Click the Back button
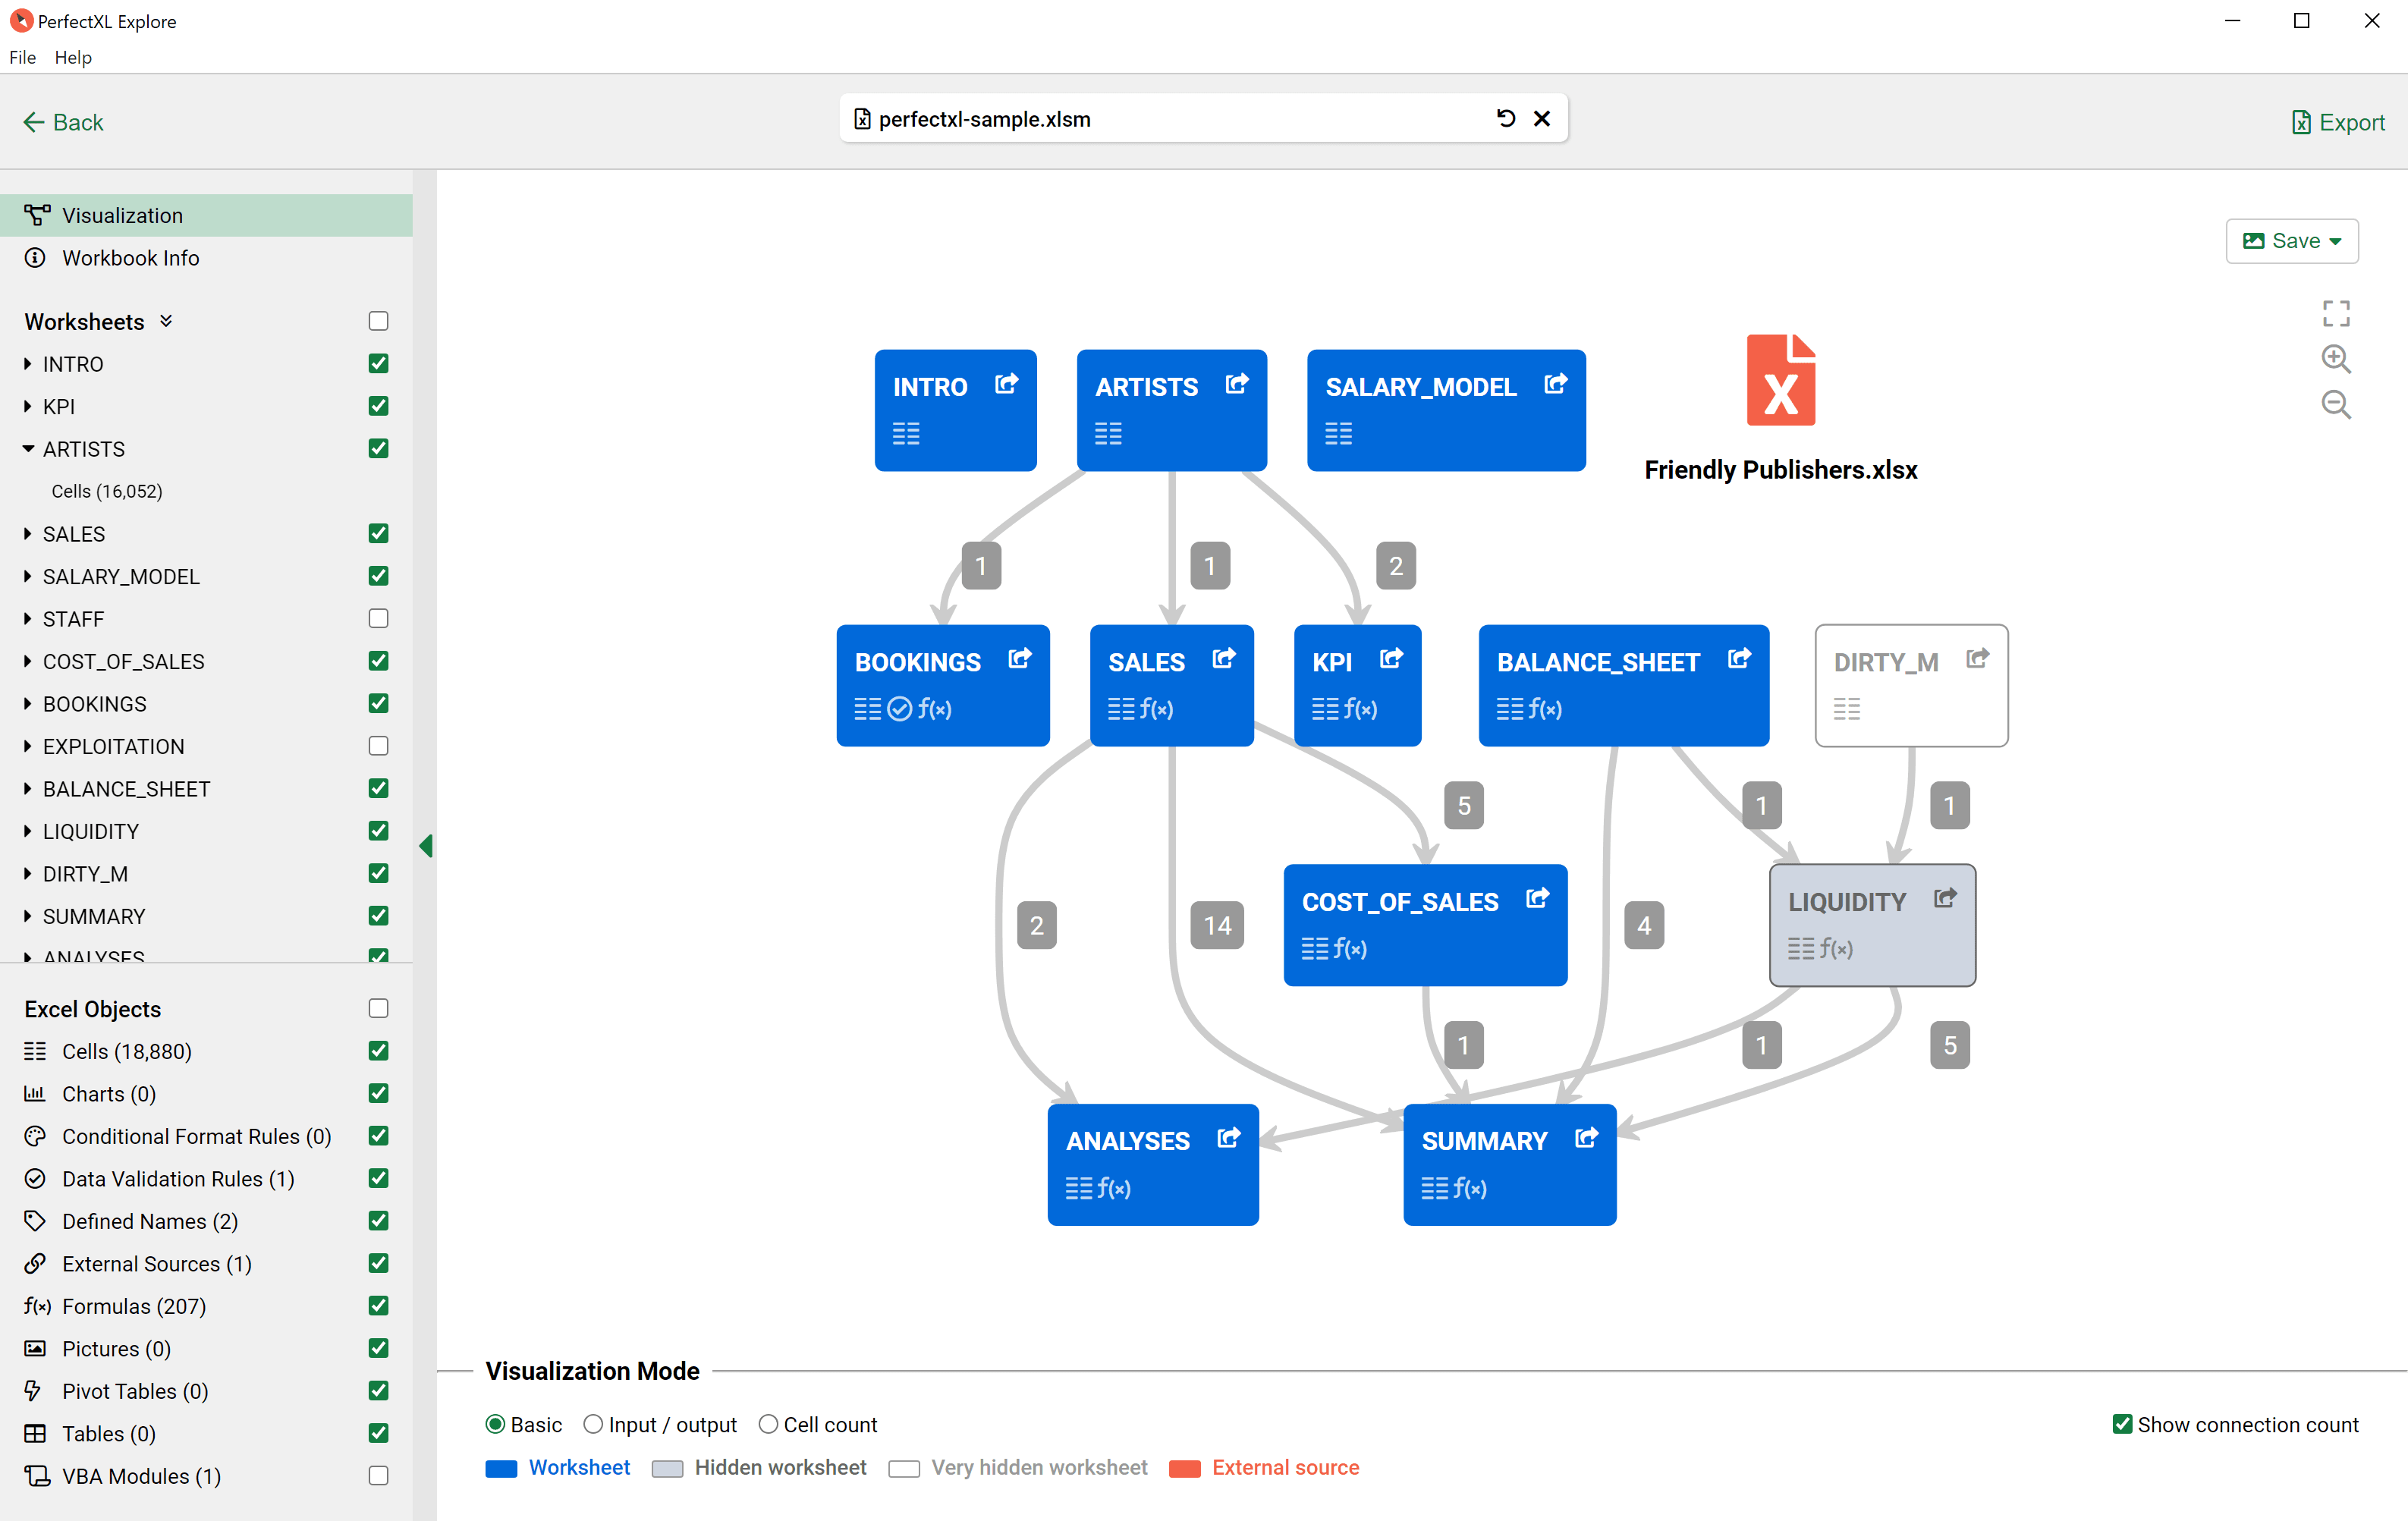Image resolution: width=2408 pixels, height=1521 pixels. point(62,122)
